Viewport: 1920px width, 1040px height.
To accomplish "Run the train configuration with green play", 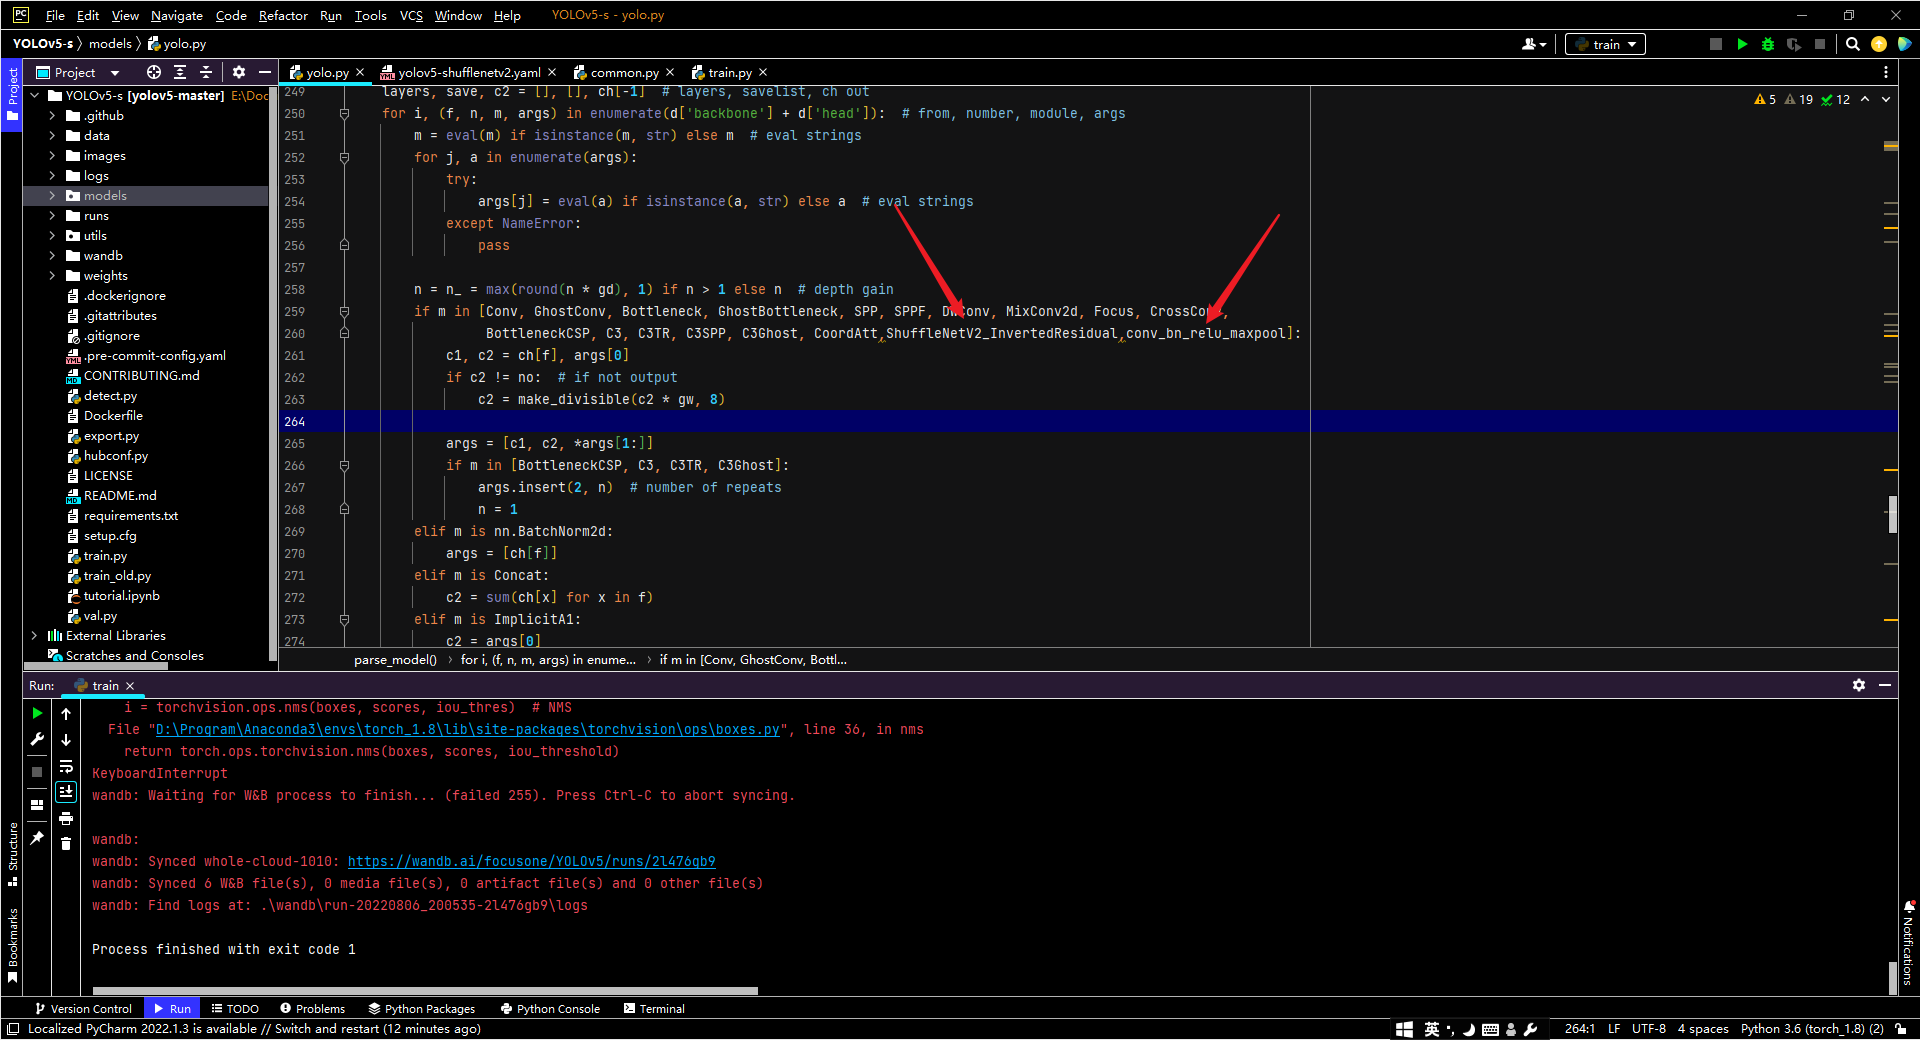I will 1742,44.
